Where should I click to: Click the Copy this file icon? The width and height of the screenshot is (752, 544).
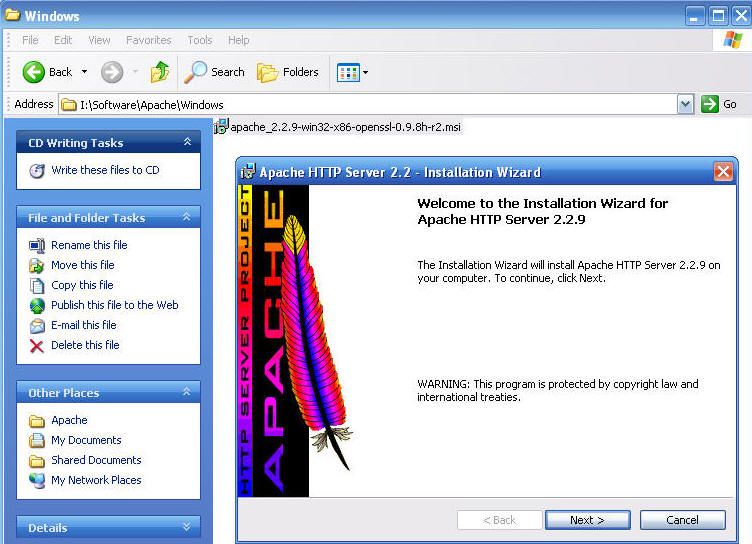(x=37, y=285)
